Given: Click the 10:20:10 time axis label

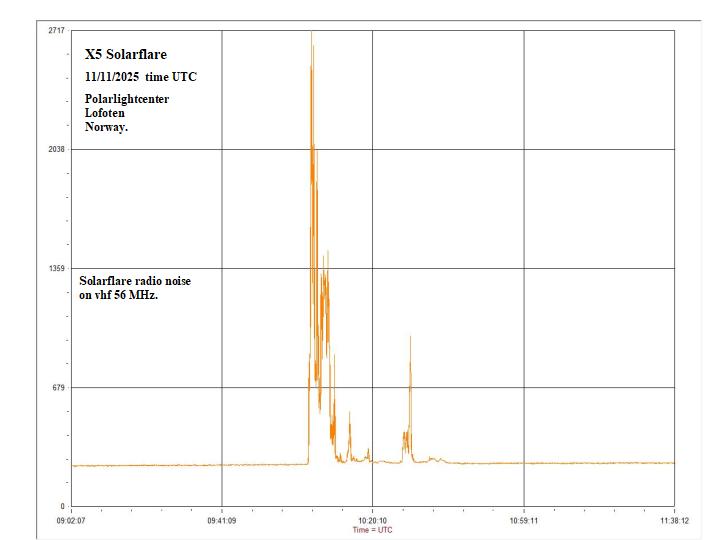Looking at the screenshot, I should pos(371,520).
